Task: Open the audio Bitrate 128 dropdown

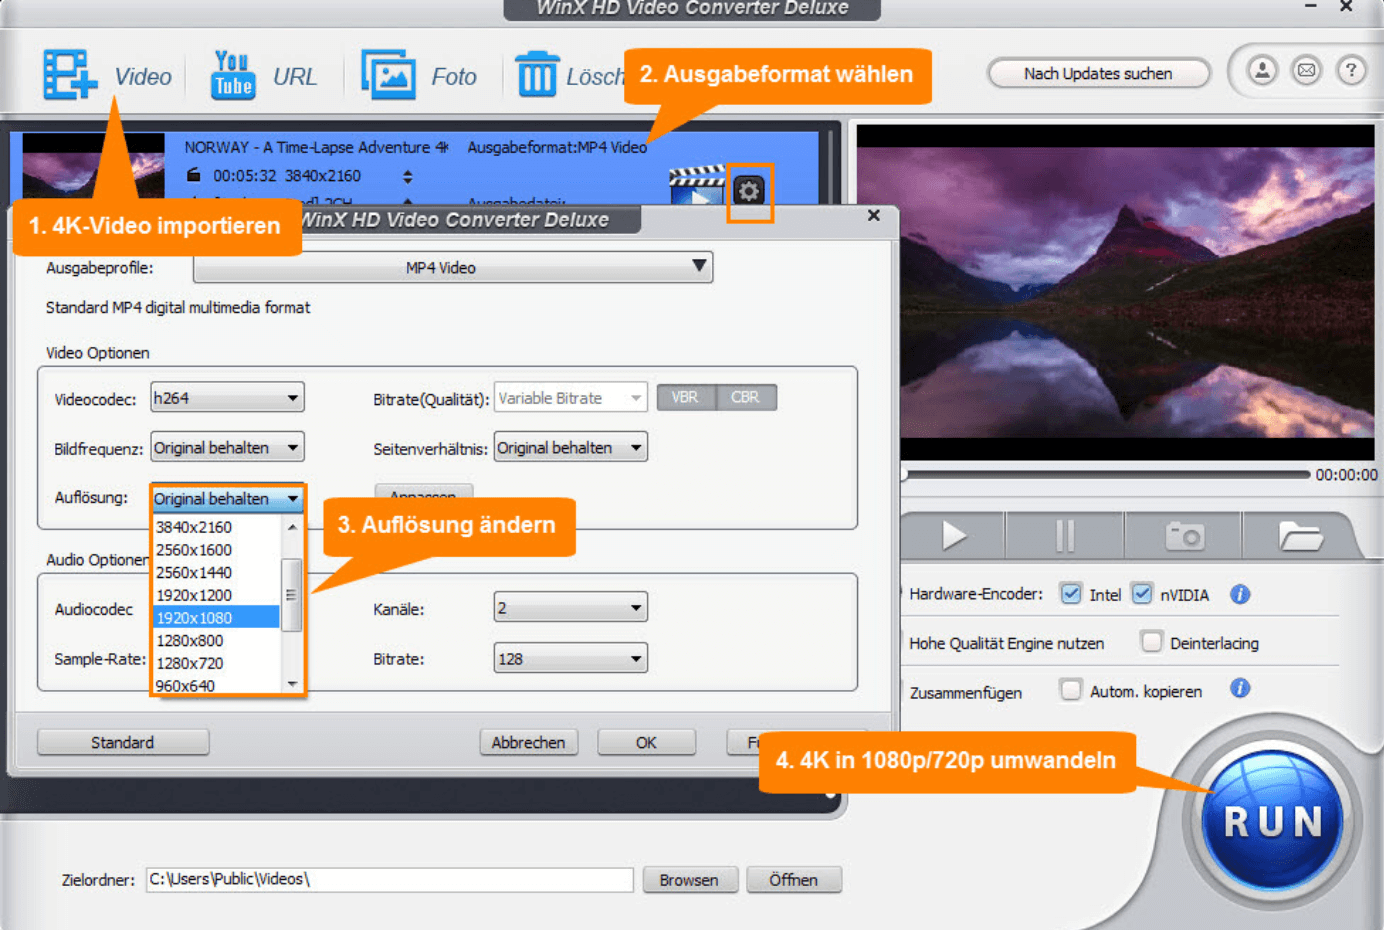Action: (570, 658)
